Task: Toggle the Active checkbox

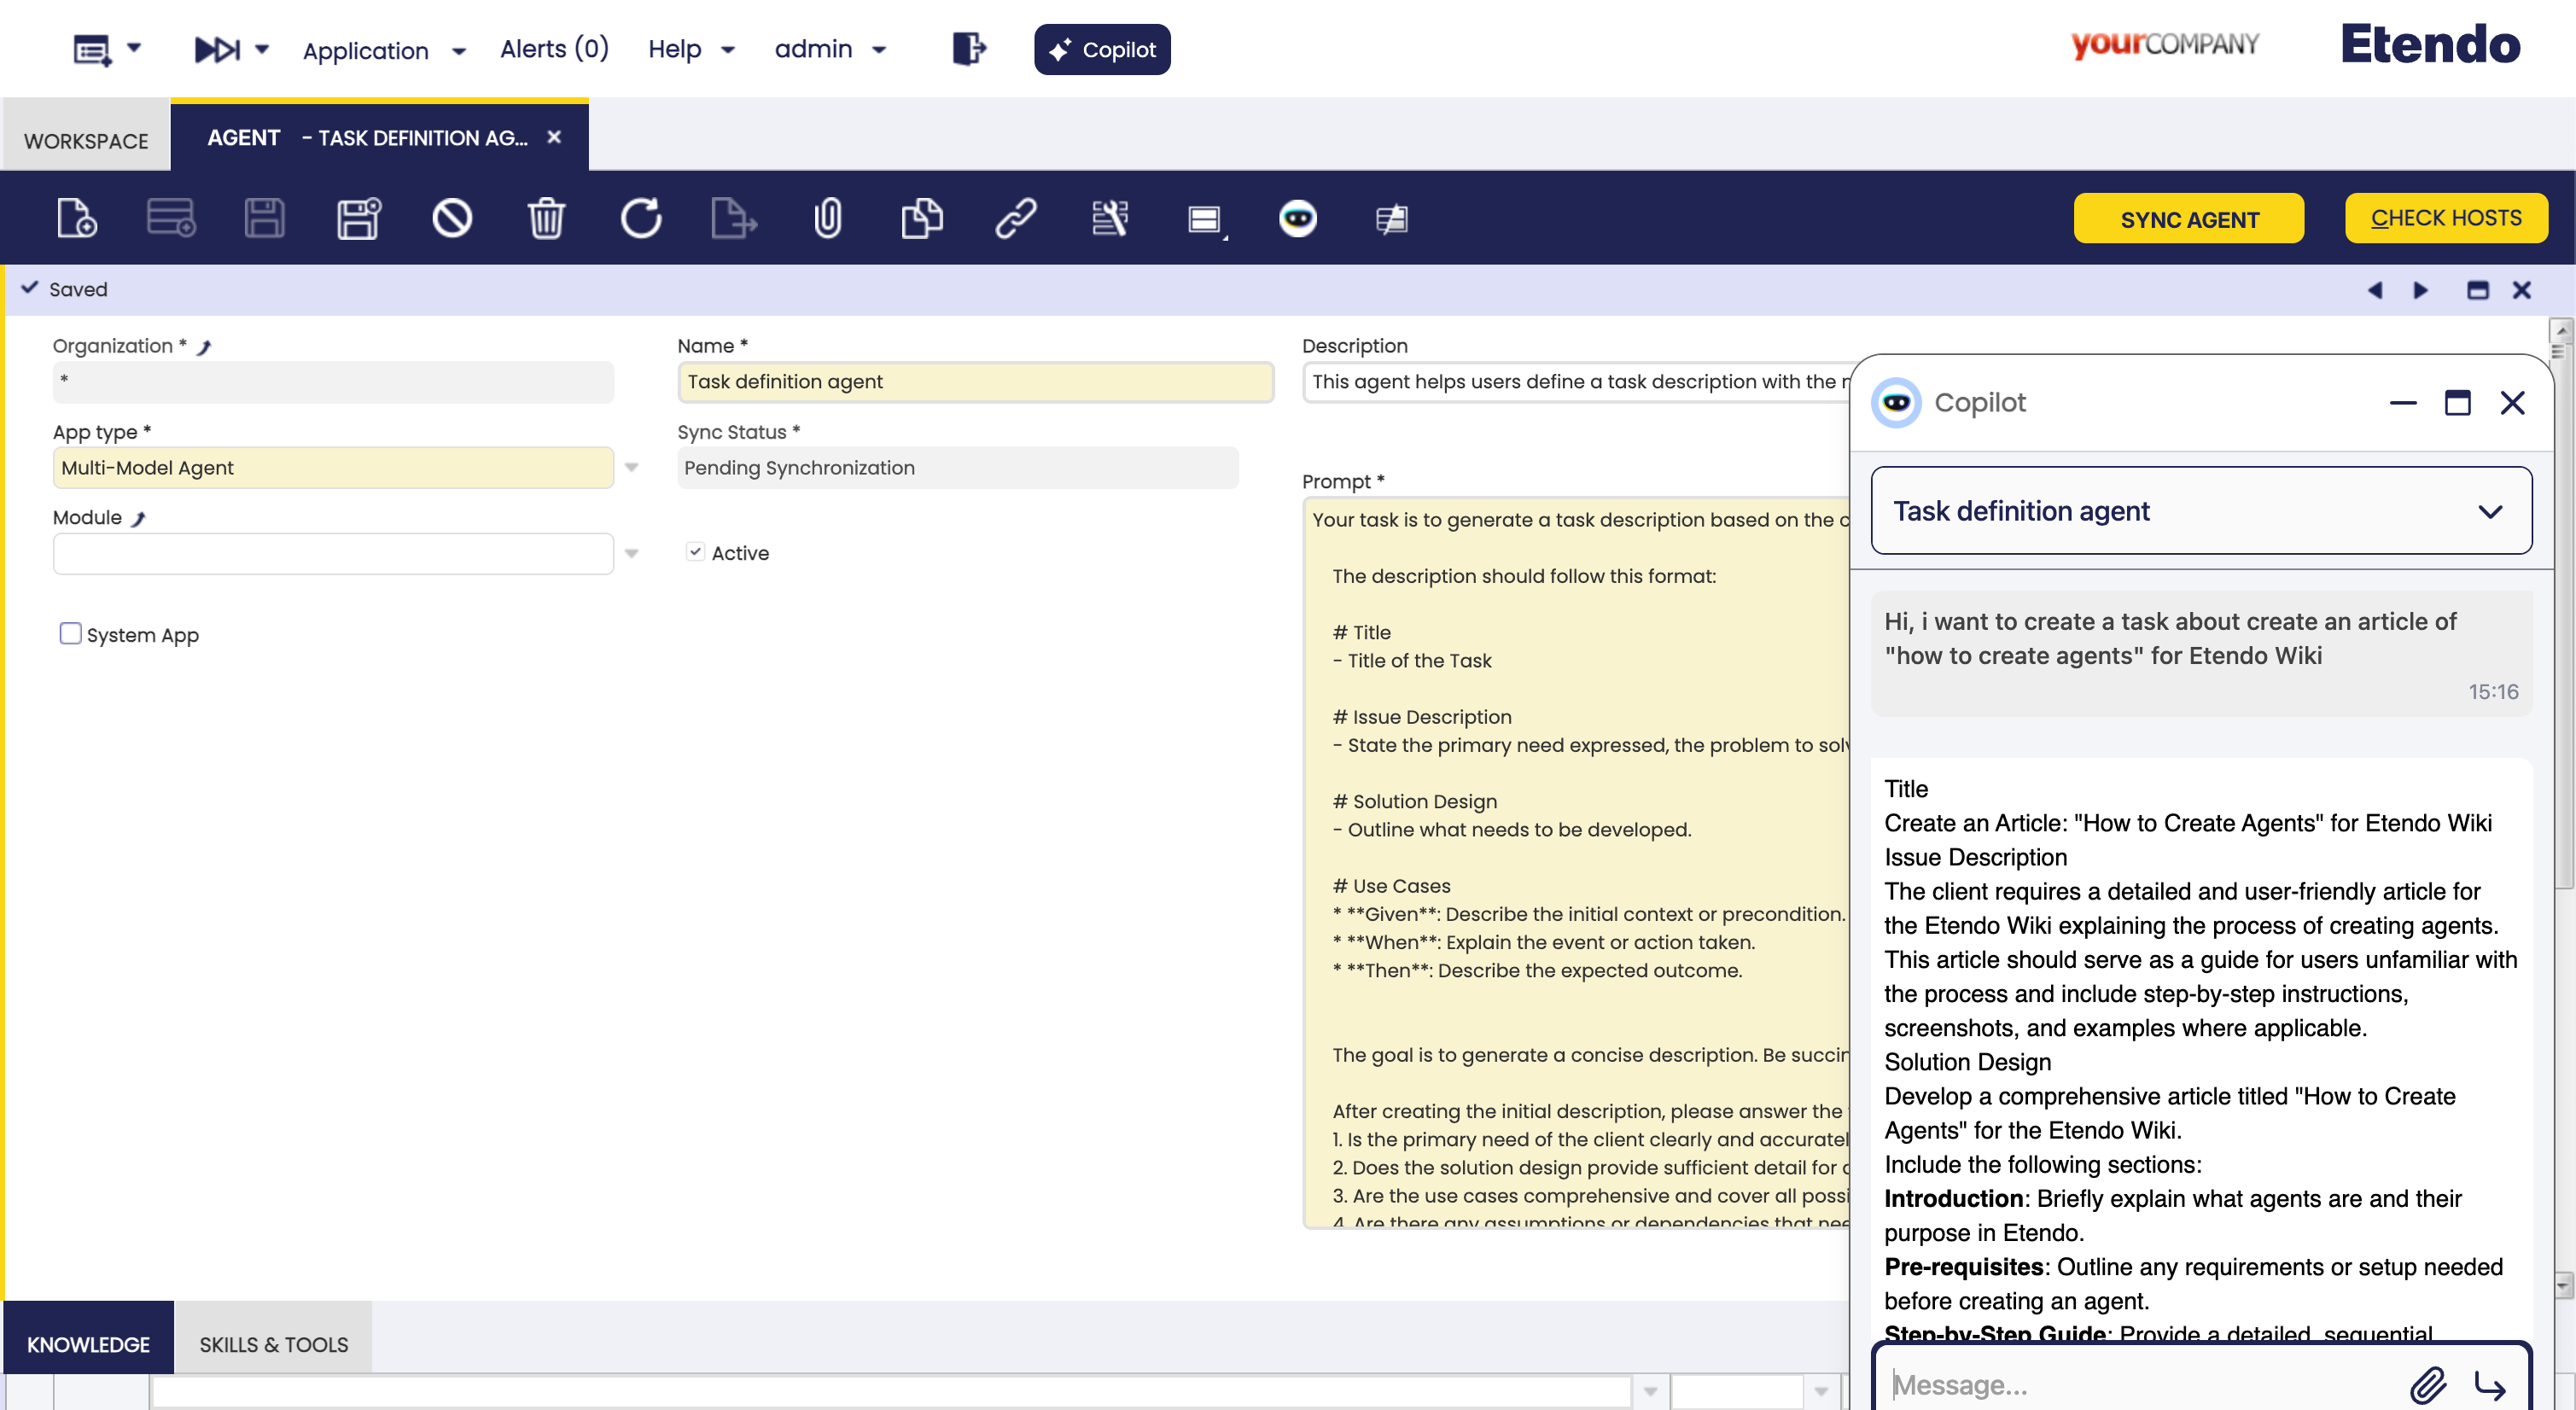Action: pyautogui.click(x=695, y=552)
